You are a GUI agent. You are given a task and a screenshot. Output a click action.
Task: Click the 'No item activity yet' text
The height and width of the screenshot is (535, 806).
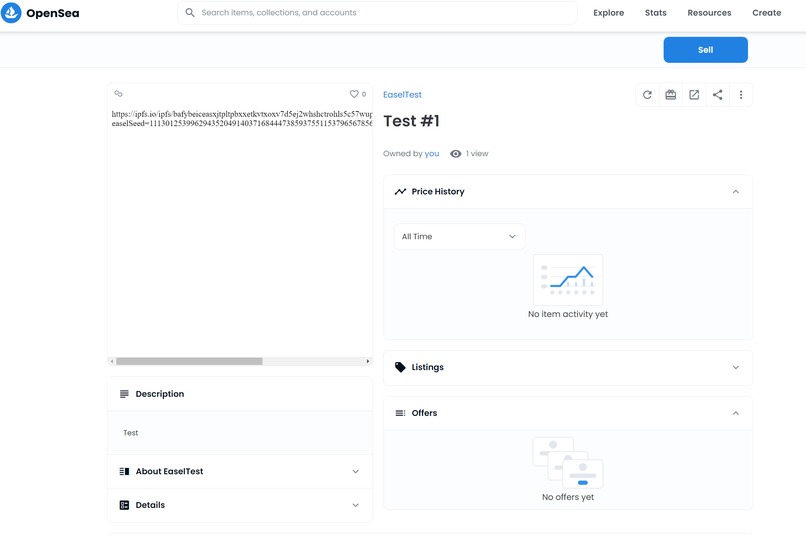tap(567, 314)
